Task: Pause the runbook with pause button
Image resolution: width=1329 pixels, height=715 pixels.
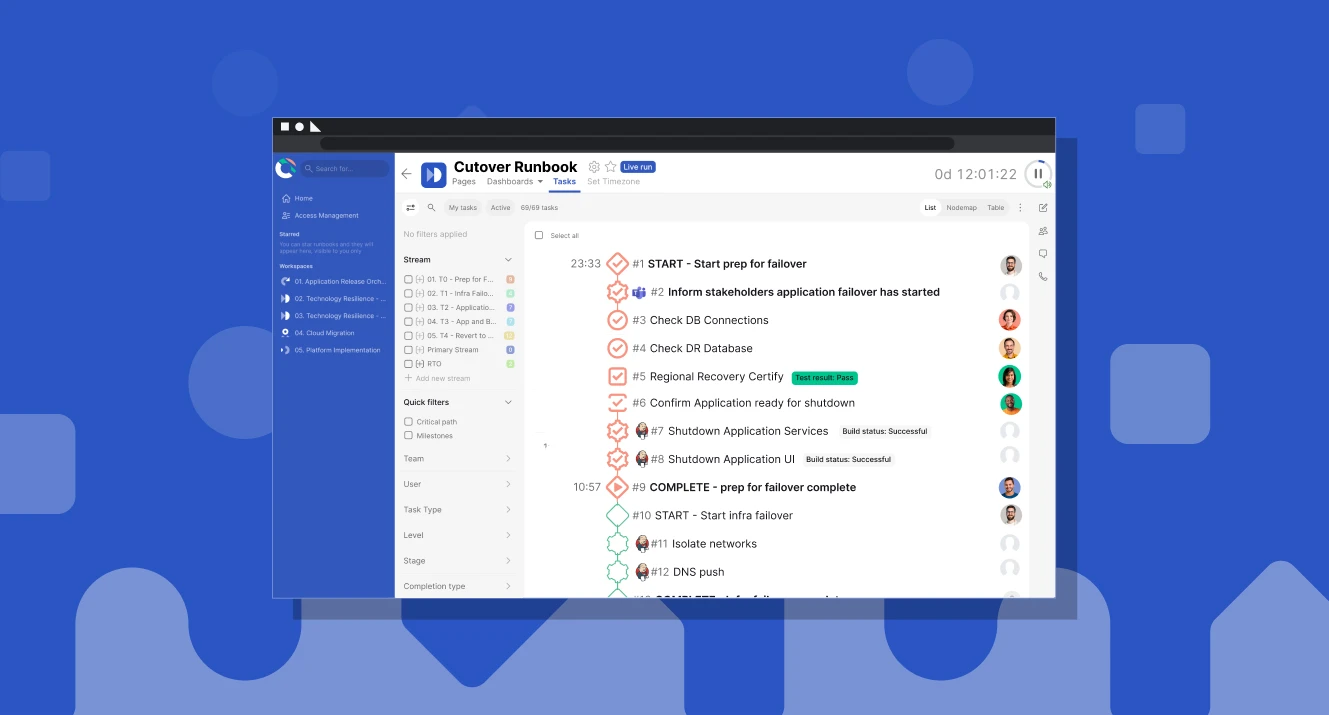Action: (1038, 174)
